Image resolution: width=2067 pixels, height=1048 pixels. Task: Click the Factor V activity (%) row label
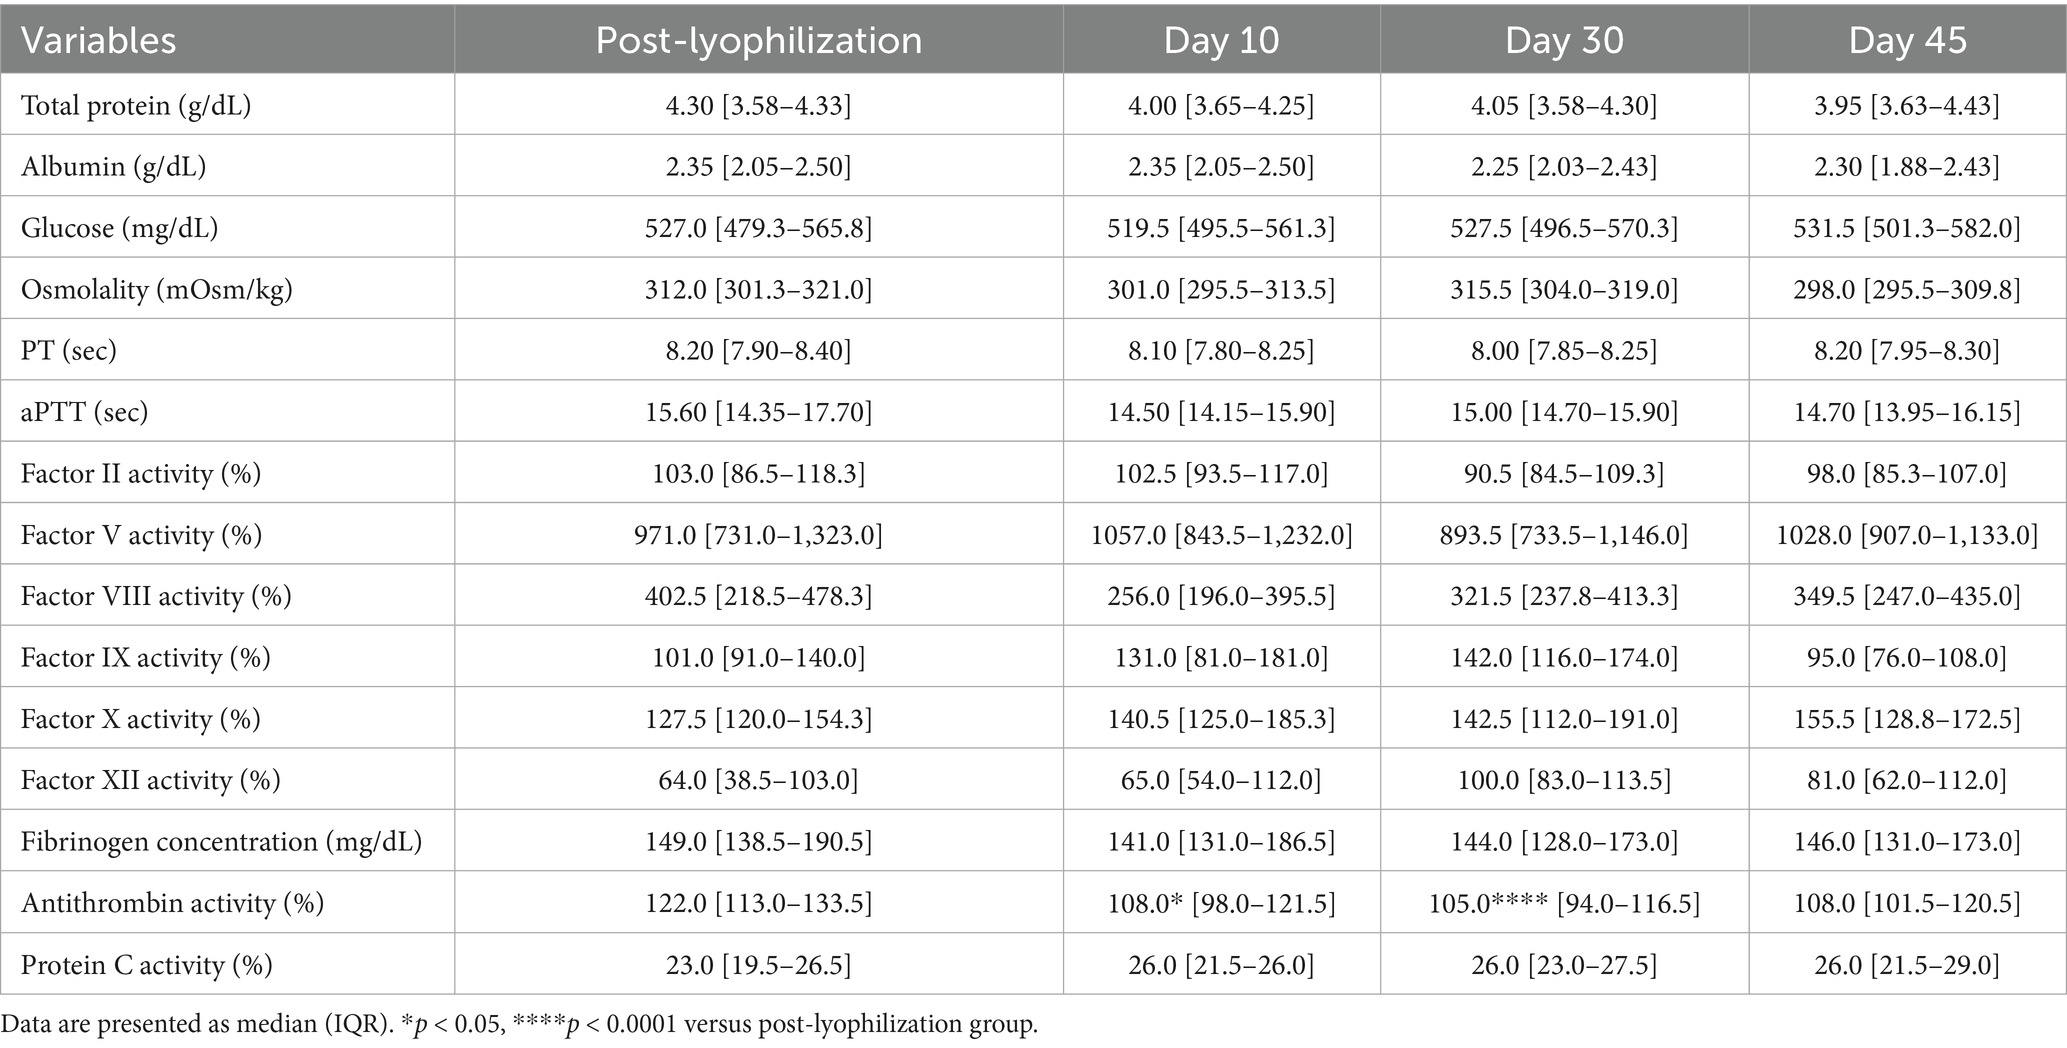(x=141, y=535)
